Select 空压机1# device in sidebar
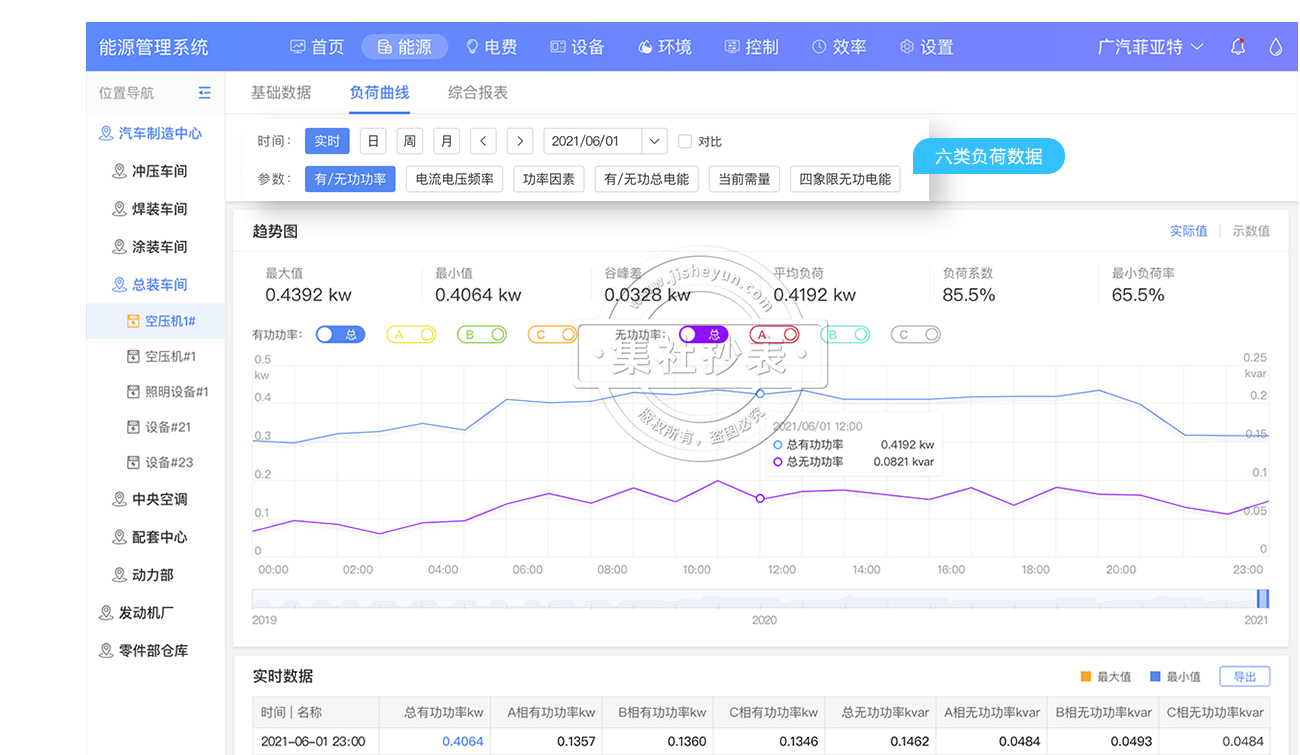Viewport: 1300px width, 755px height. [x=169, y=321]
